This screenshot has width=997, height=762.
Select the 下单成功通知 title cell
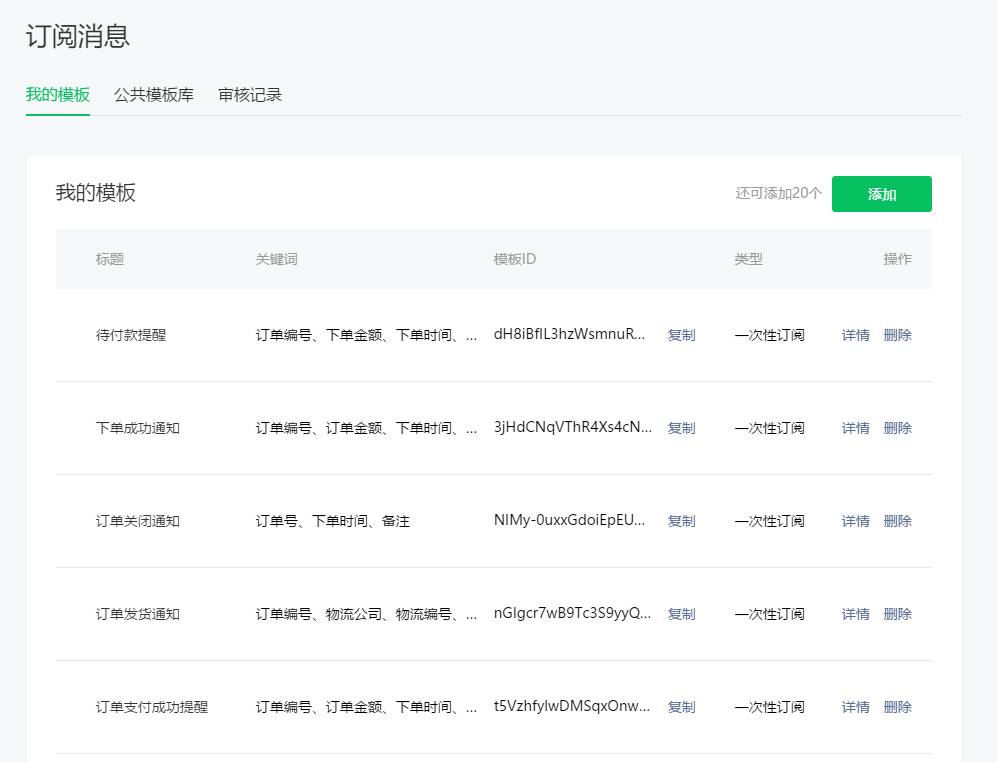pos(138,428)
